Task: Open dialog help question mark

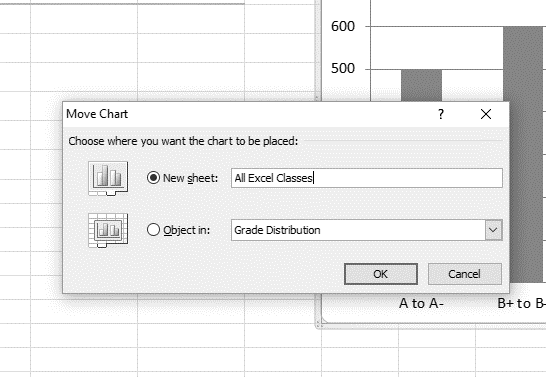Action: [x=441, y=114]
